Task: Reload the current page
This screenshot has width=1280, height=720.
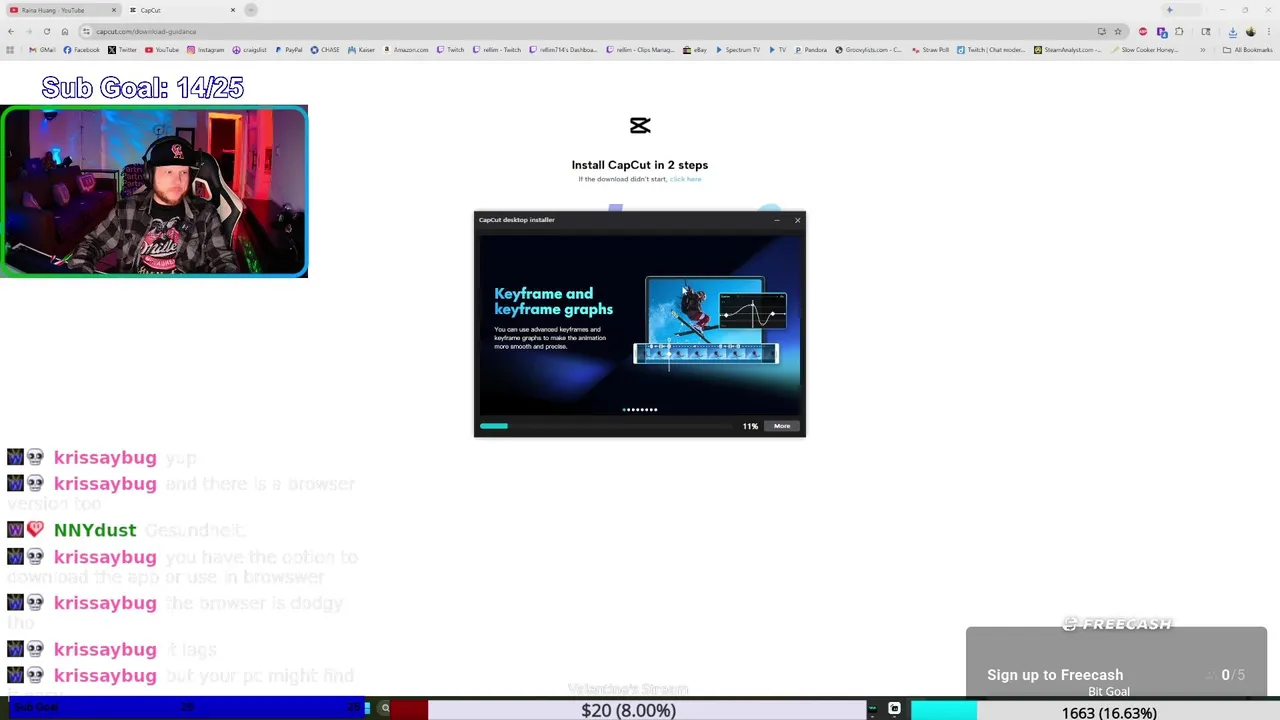Action: [x=46, y=31]
